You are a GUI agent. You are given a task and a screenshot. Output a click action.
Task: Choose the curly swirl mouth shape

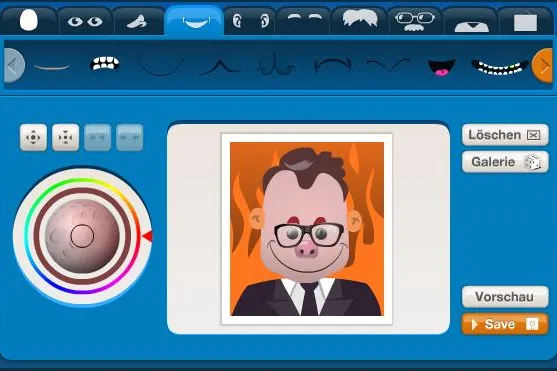point(276,65)
